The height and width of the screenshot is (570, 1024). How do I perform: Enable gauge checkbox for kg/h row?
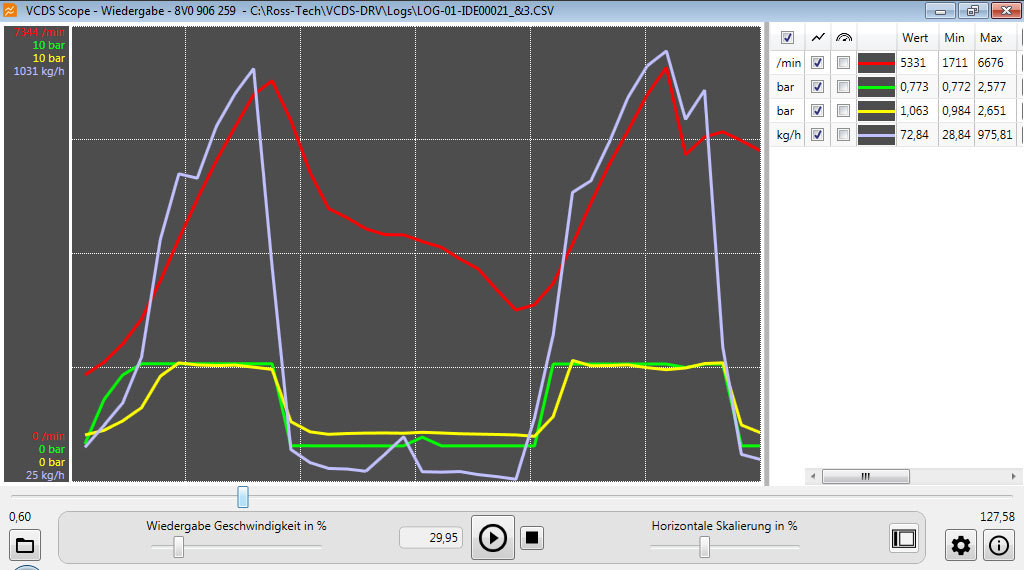pyautogui.click(x=844, y=134)
